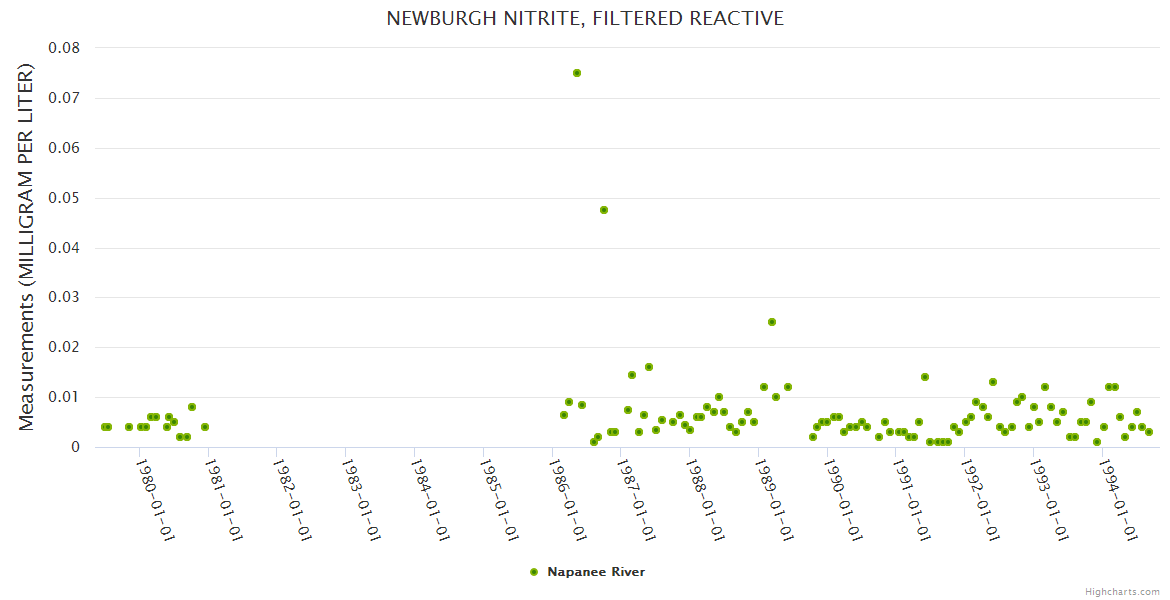Select the 1990-01-01 x-axis label
Image resolution: width=1170 pixels, height=600 pixels.
[842, 500]
